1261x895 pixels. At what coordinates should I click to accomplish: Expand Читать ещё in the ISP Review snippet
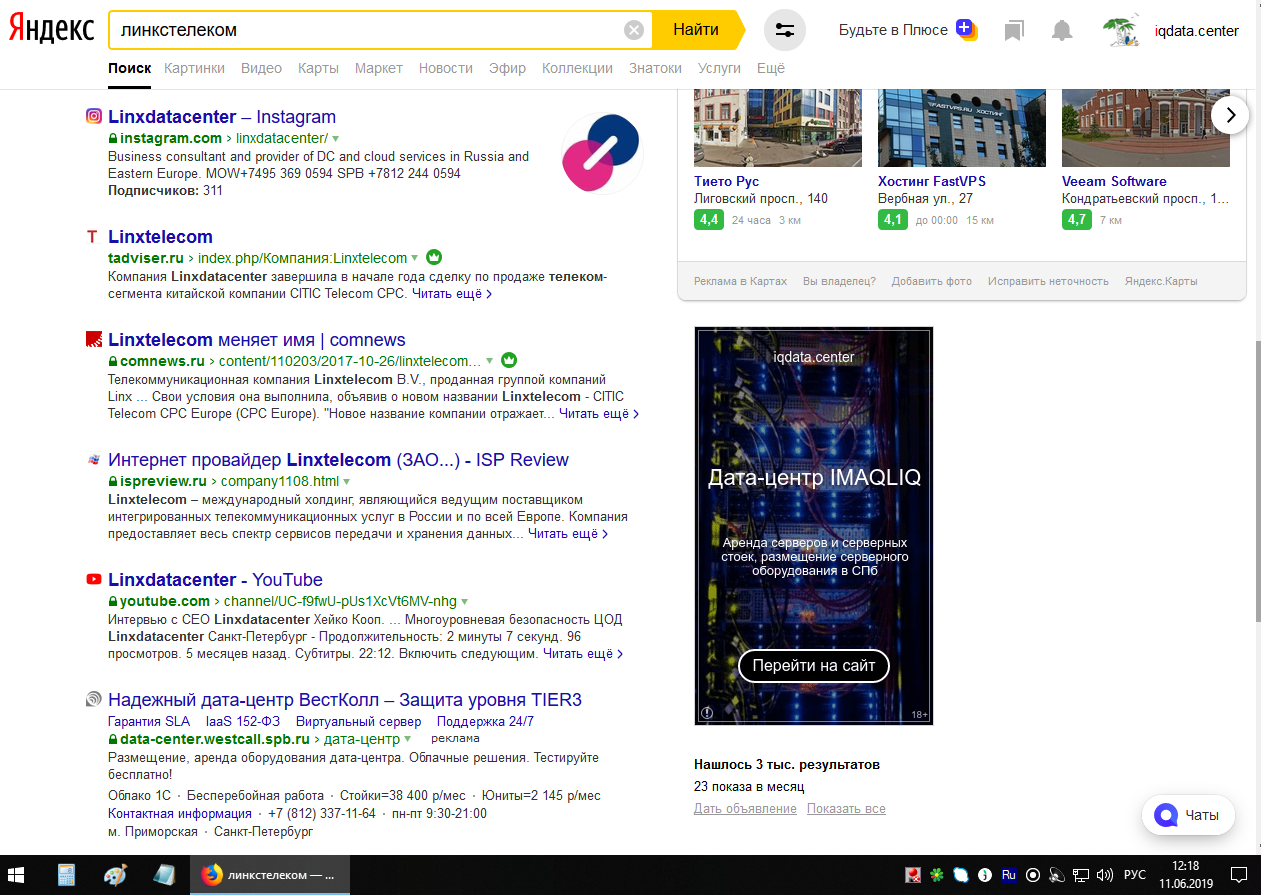click(568, 534)
